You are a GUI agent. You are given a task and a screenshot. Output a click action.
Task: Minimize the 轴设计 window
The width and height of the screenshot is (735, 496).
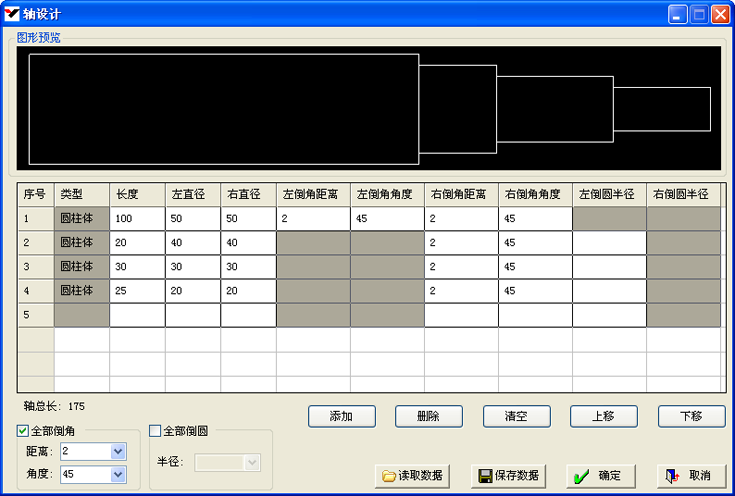(678, 14)
